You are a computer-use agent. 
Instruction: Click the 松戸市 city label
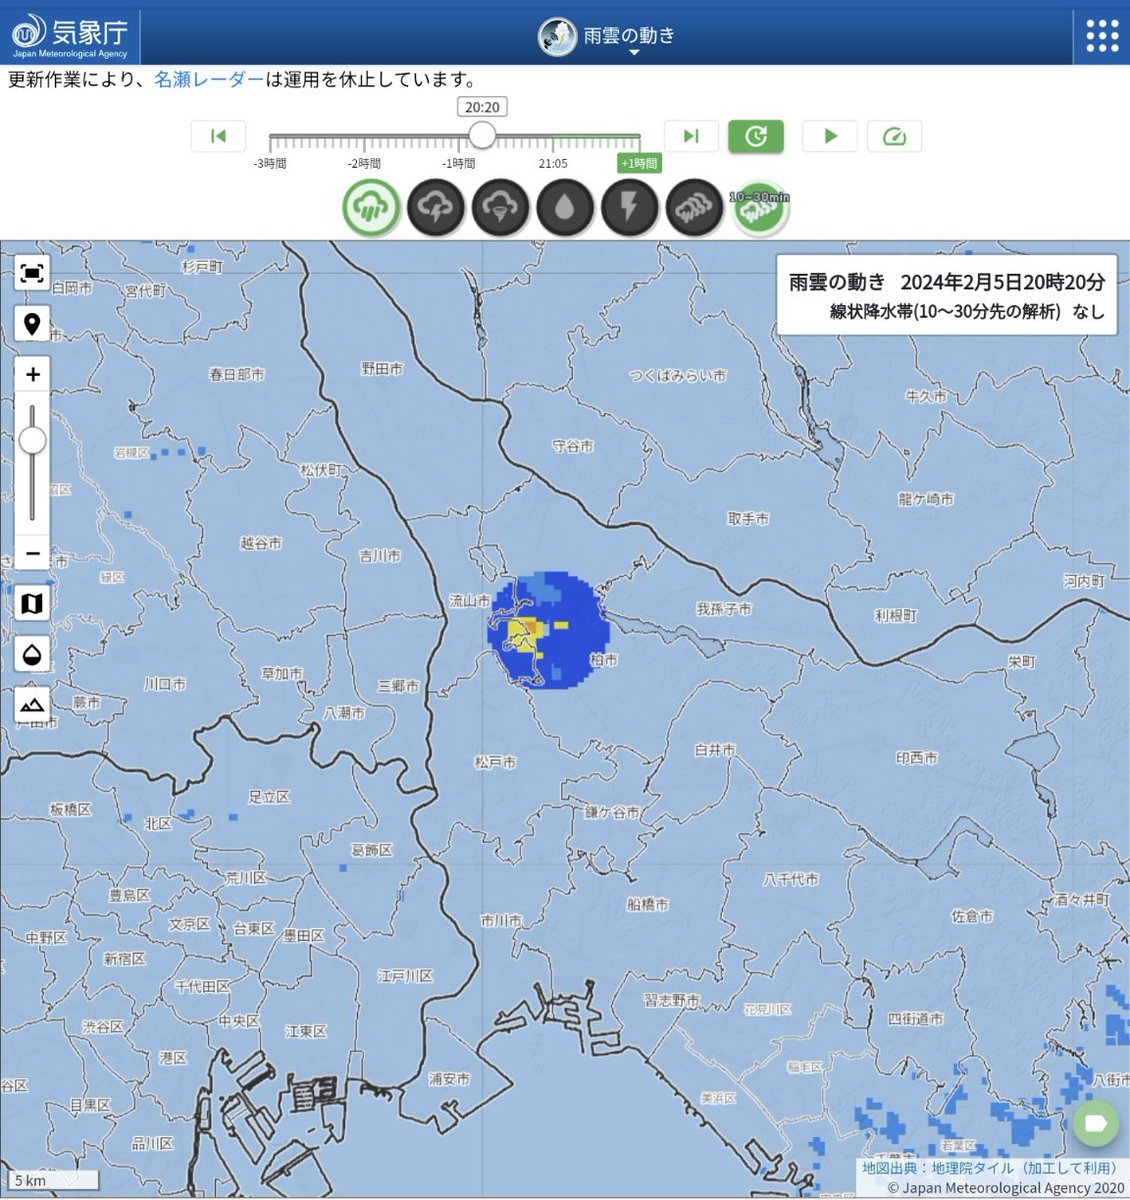tap(495, 762)
